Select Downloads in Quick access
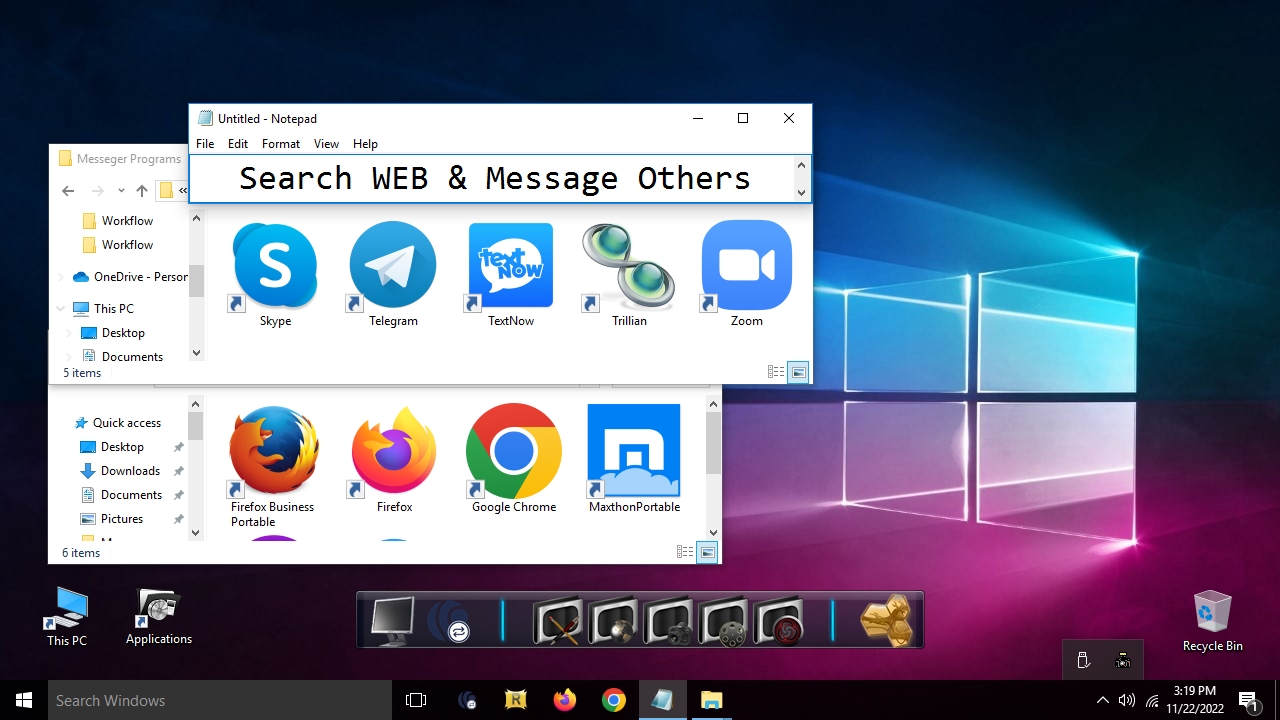 point(130,471)
